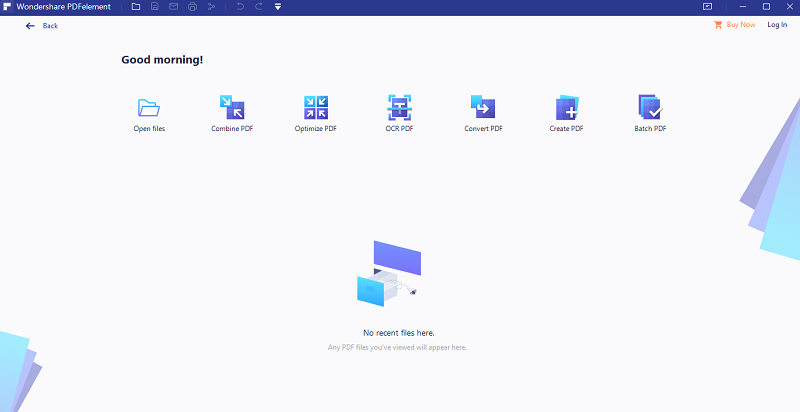Click the save icon in title bar
Screen dimensions: 800x412
[x=155, y=7]
